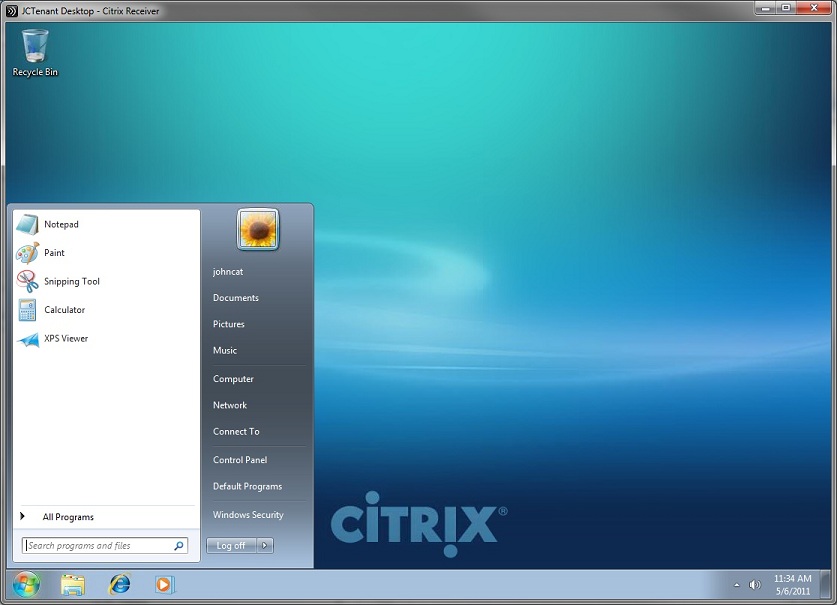
Task: Open the Recycle Bin
Action: (34, 43)
